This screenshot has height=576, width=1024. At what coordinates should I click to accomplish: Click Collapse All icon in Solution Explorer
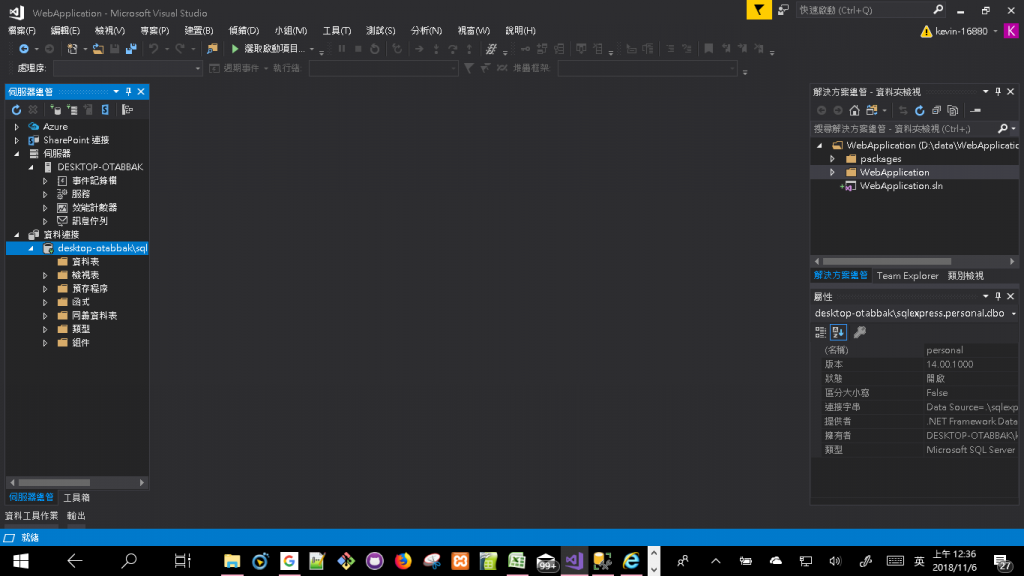pos(936,110)
